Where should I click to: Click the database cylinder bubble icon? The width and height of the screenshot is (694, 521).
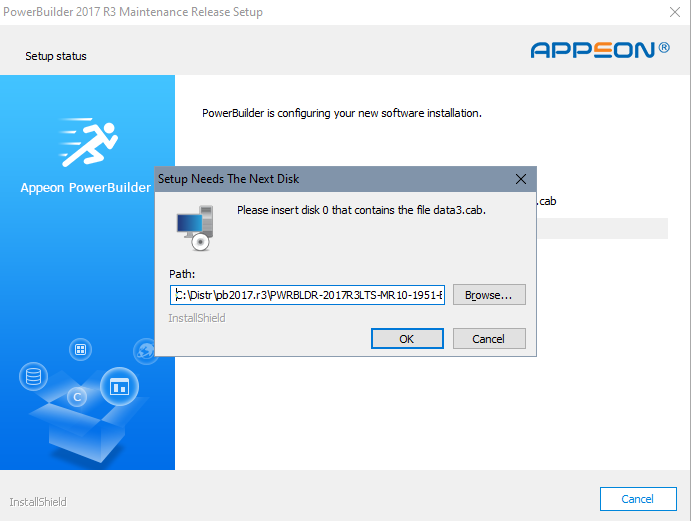(35, 377)
